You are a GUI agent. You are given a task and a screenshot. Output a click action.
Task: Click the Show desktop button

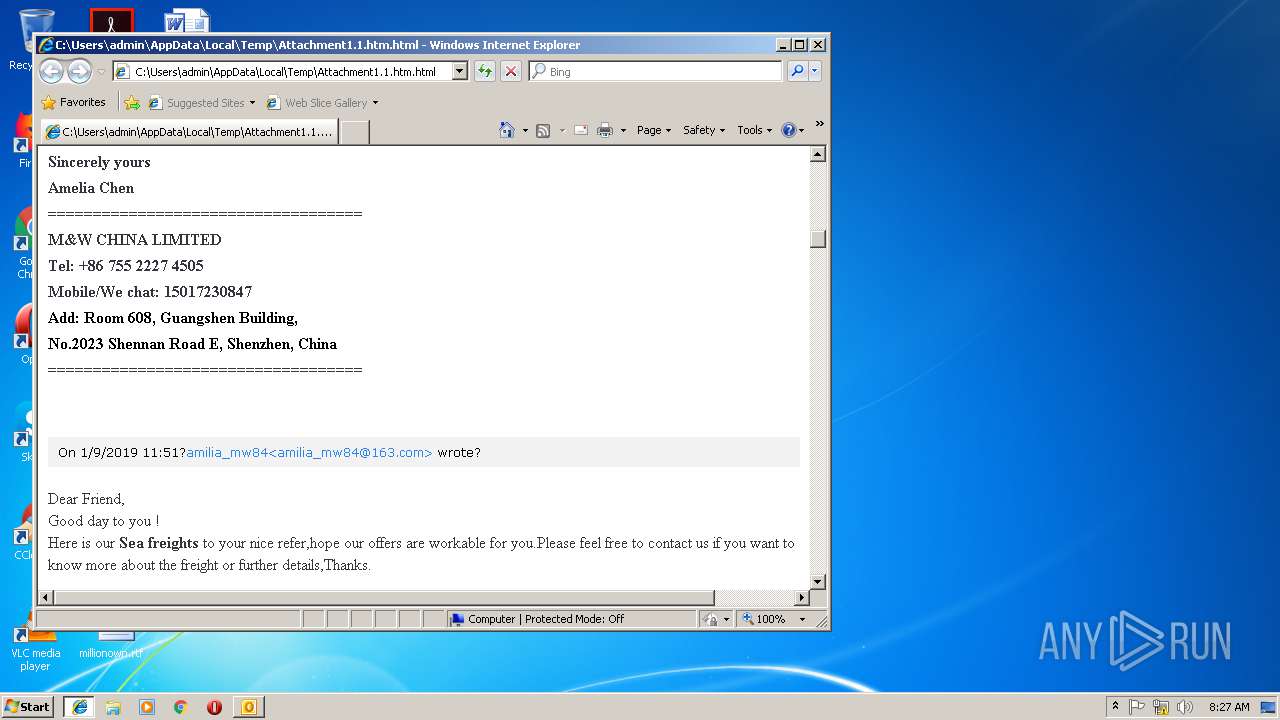point(1269,707)
